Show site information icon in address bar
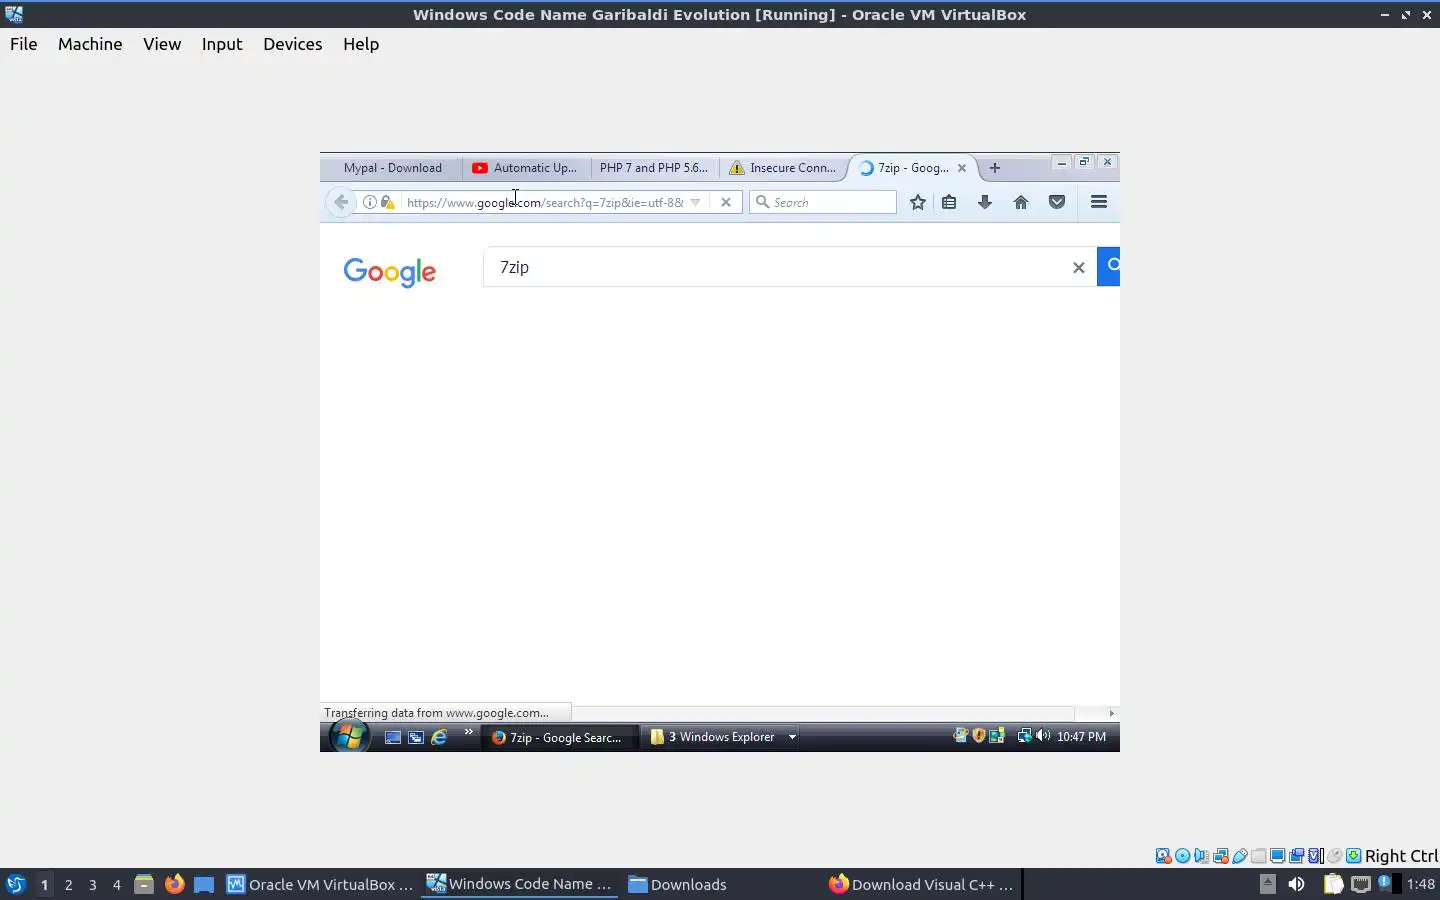The width and height of the screenshot is (1440, 900). coord(370,202)
